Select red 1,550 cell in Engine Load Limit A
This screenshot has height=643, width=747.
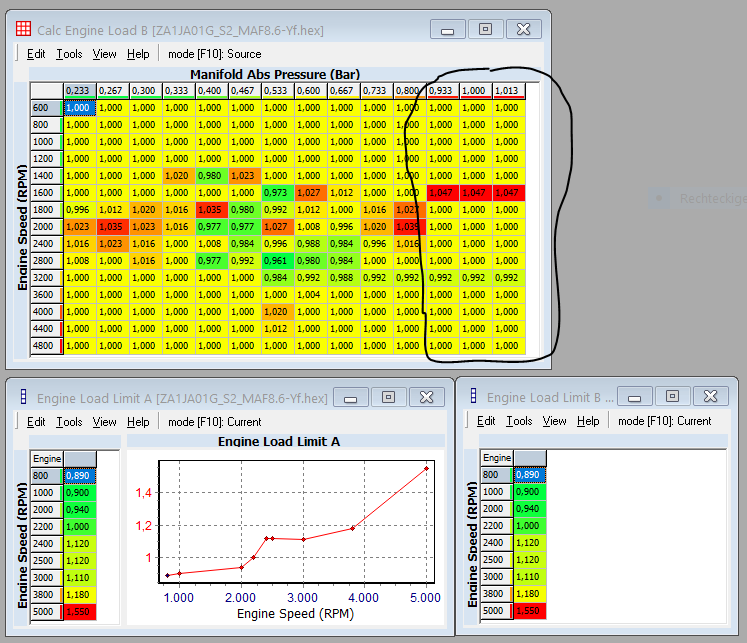click(x=80, y=611)
